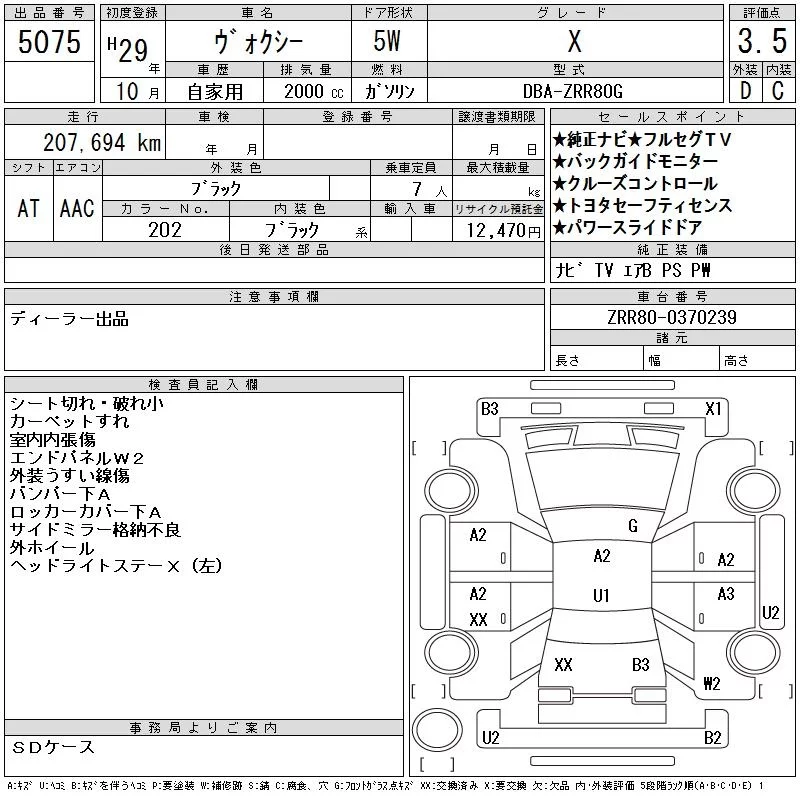Select the mileage 207,694 km value
Viewport: 800px width, 800px height.
click(x=102, y=142)
